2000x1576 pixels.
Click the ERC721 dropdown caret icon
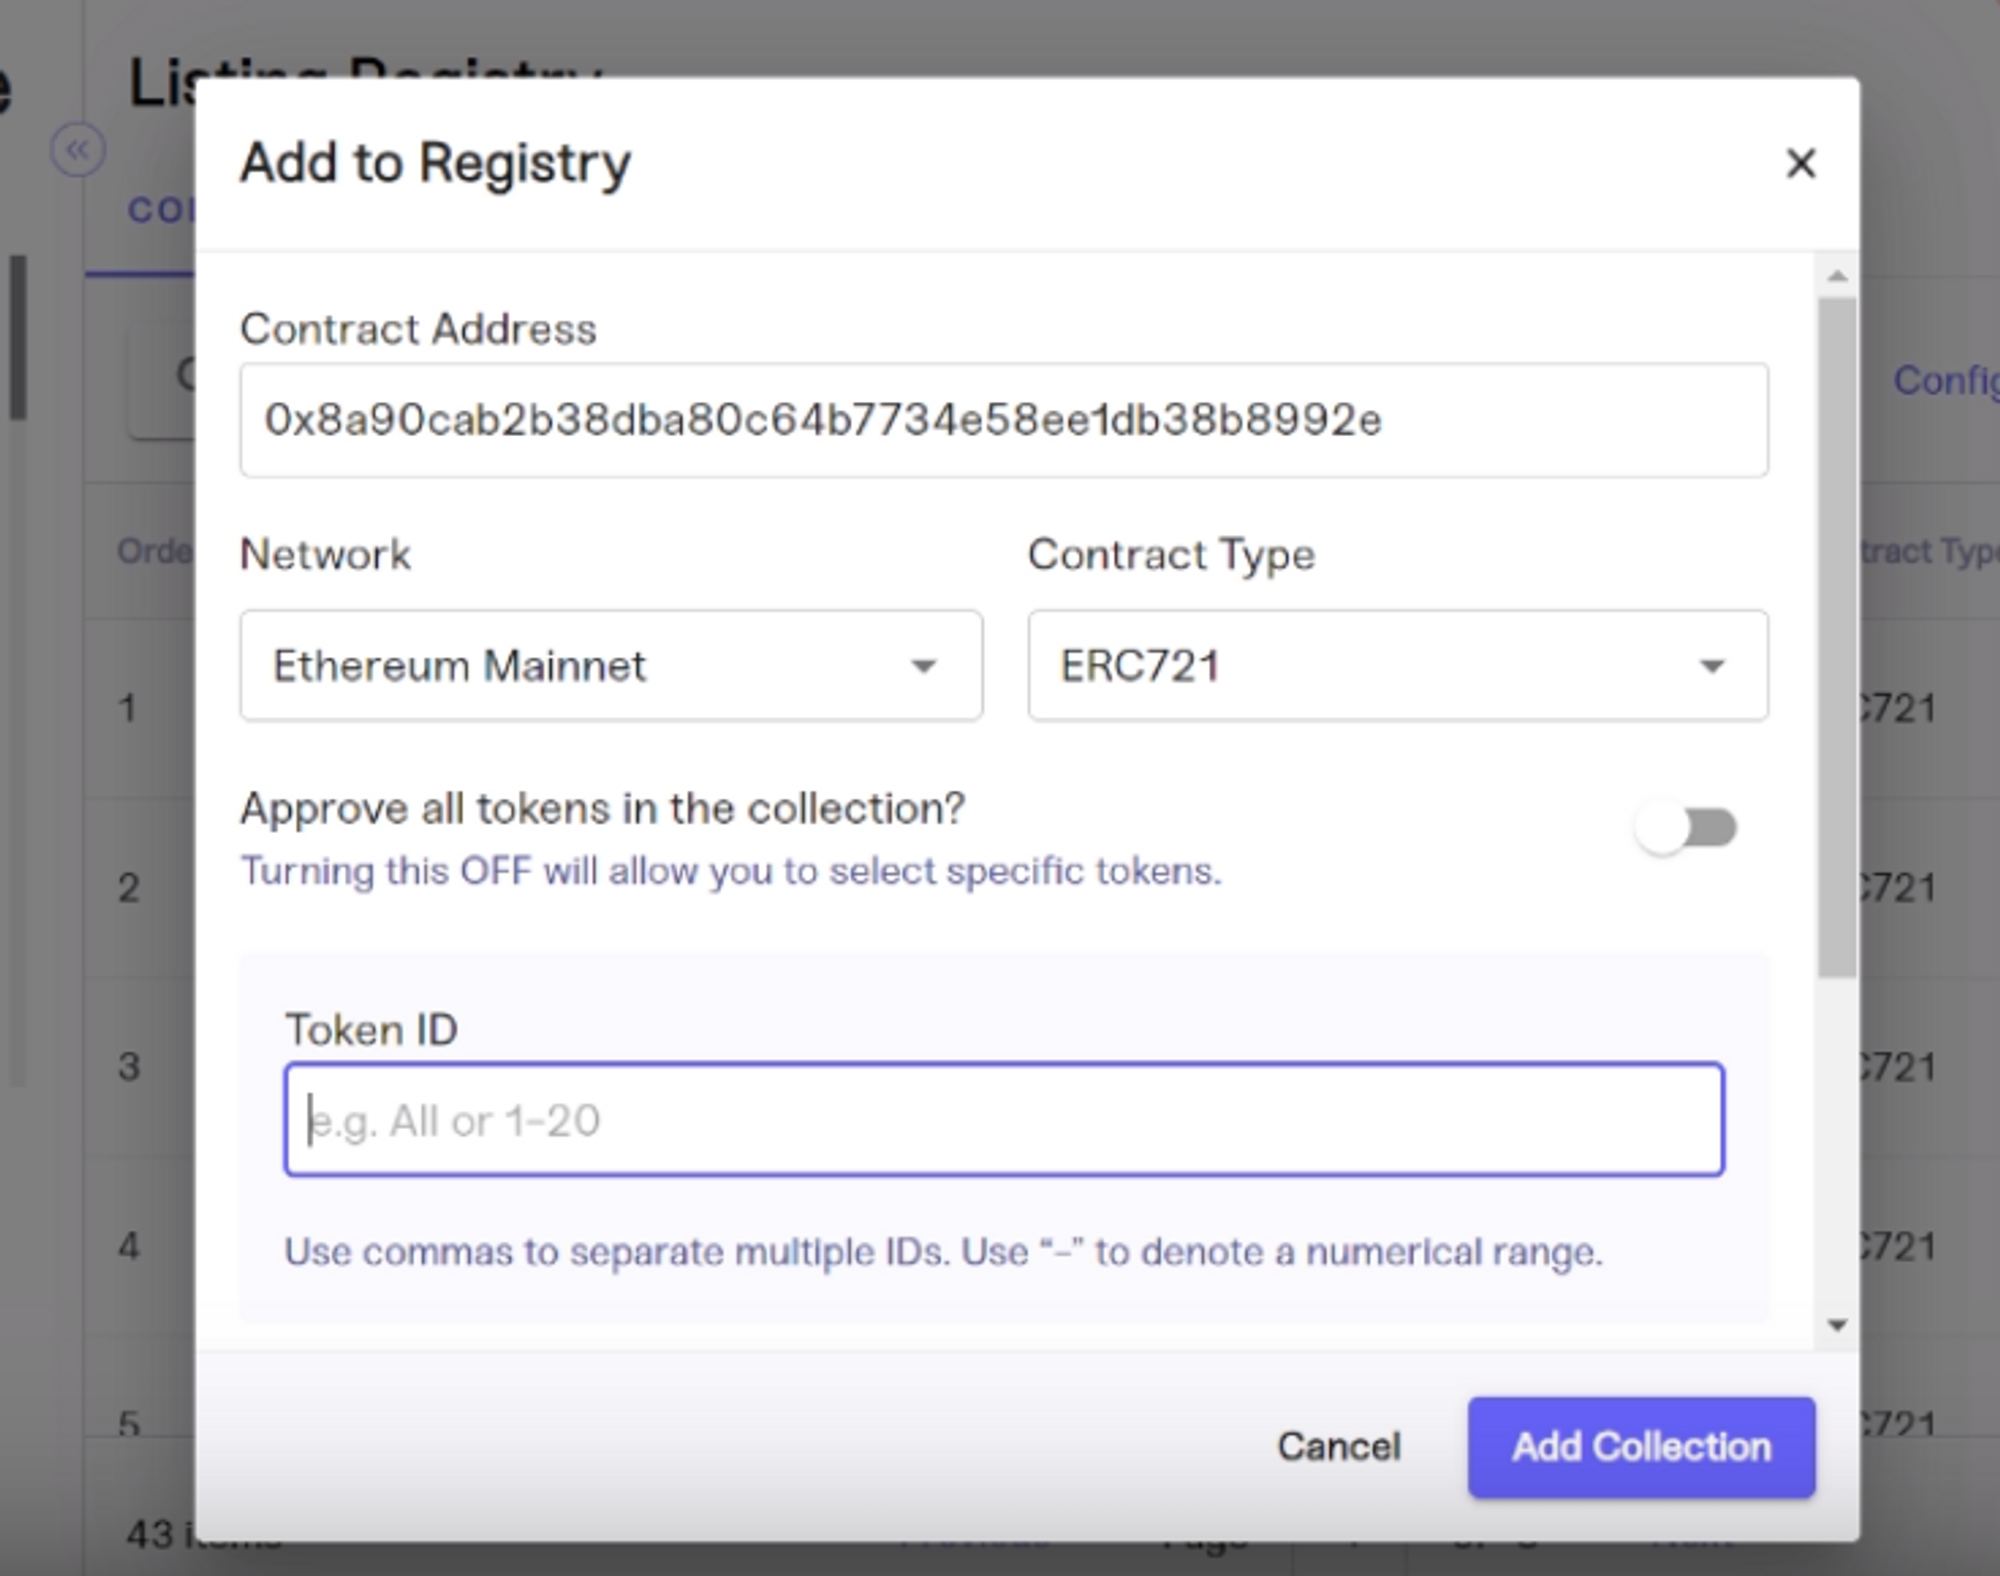pyautogui.click(x=1711, y=666)
